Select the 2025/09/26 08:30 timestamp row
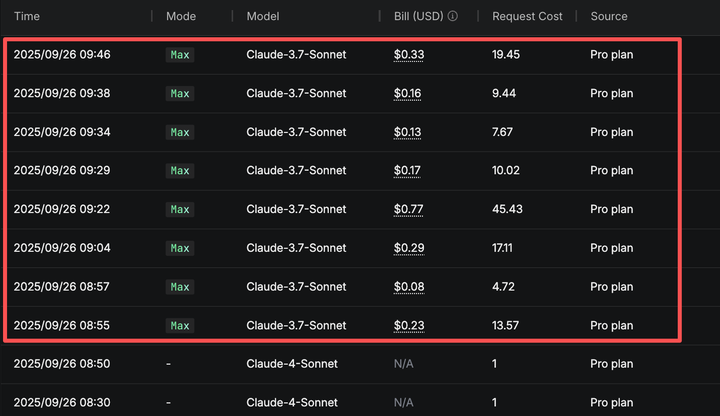 point(62,402)
